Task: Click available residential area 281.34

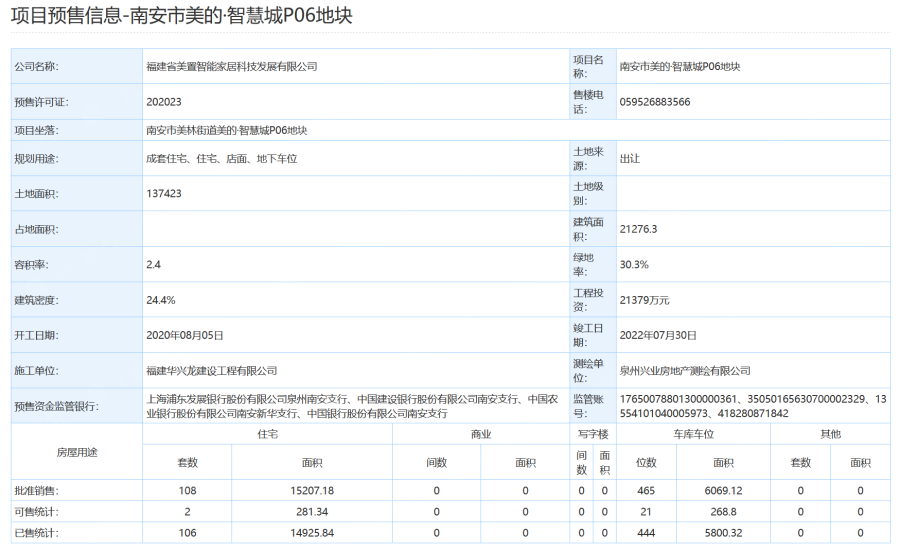Action: tap(312, 512)
